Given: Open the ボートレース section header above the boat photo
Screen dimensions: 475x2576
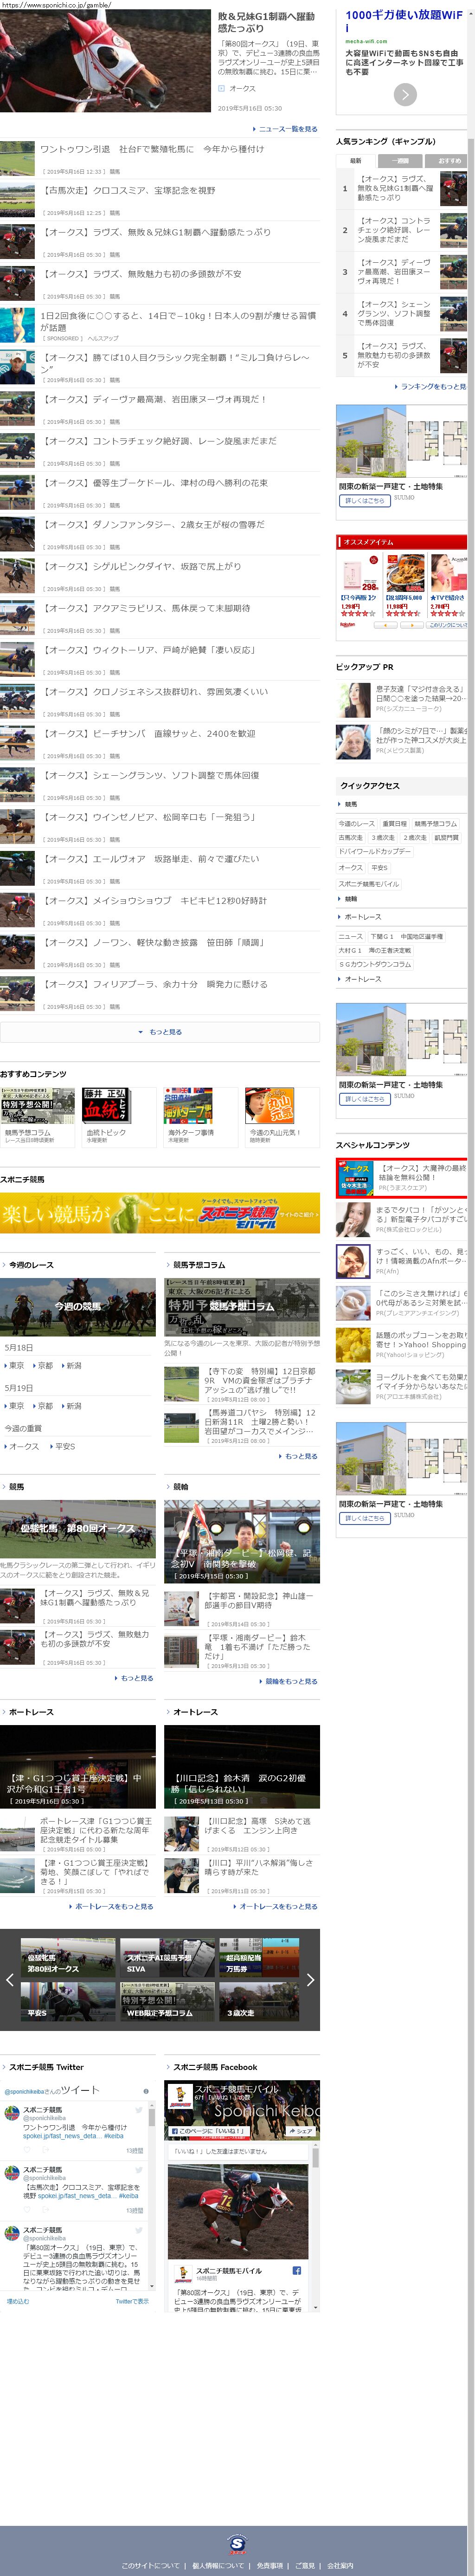Looking at the screenshot, I should tap(30, 1712).
